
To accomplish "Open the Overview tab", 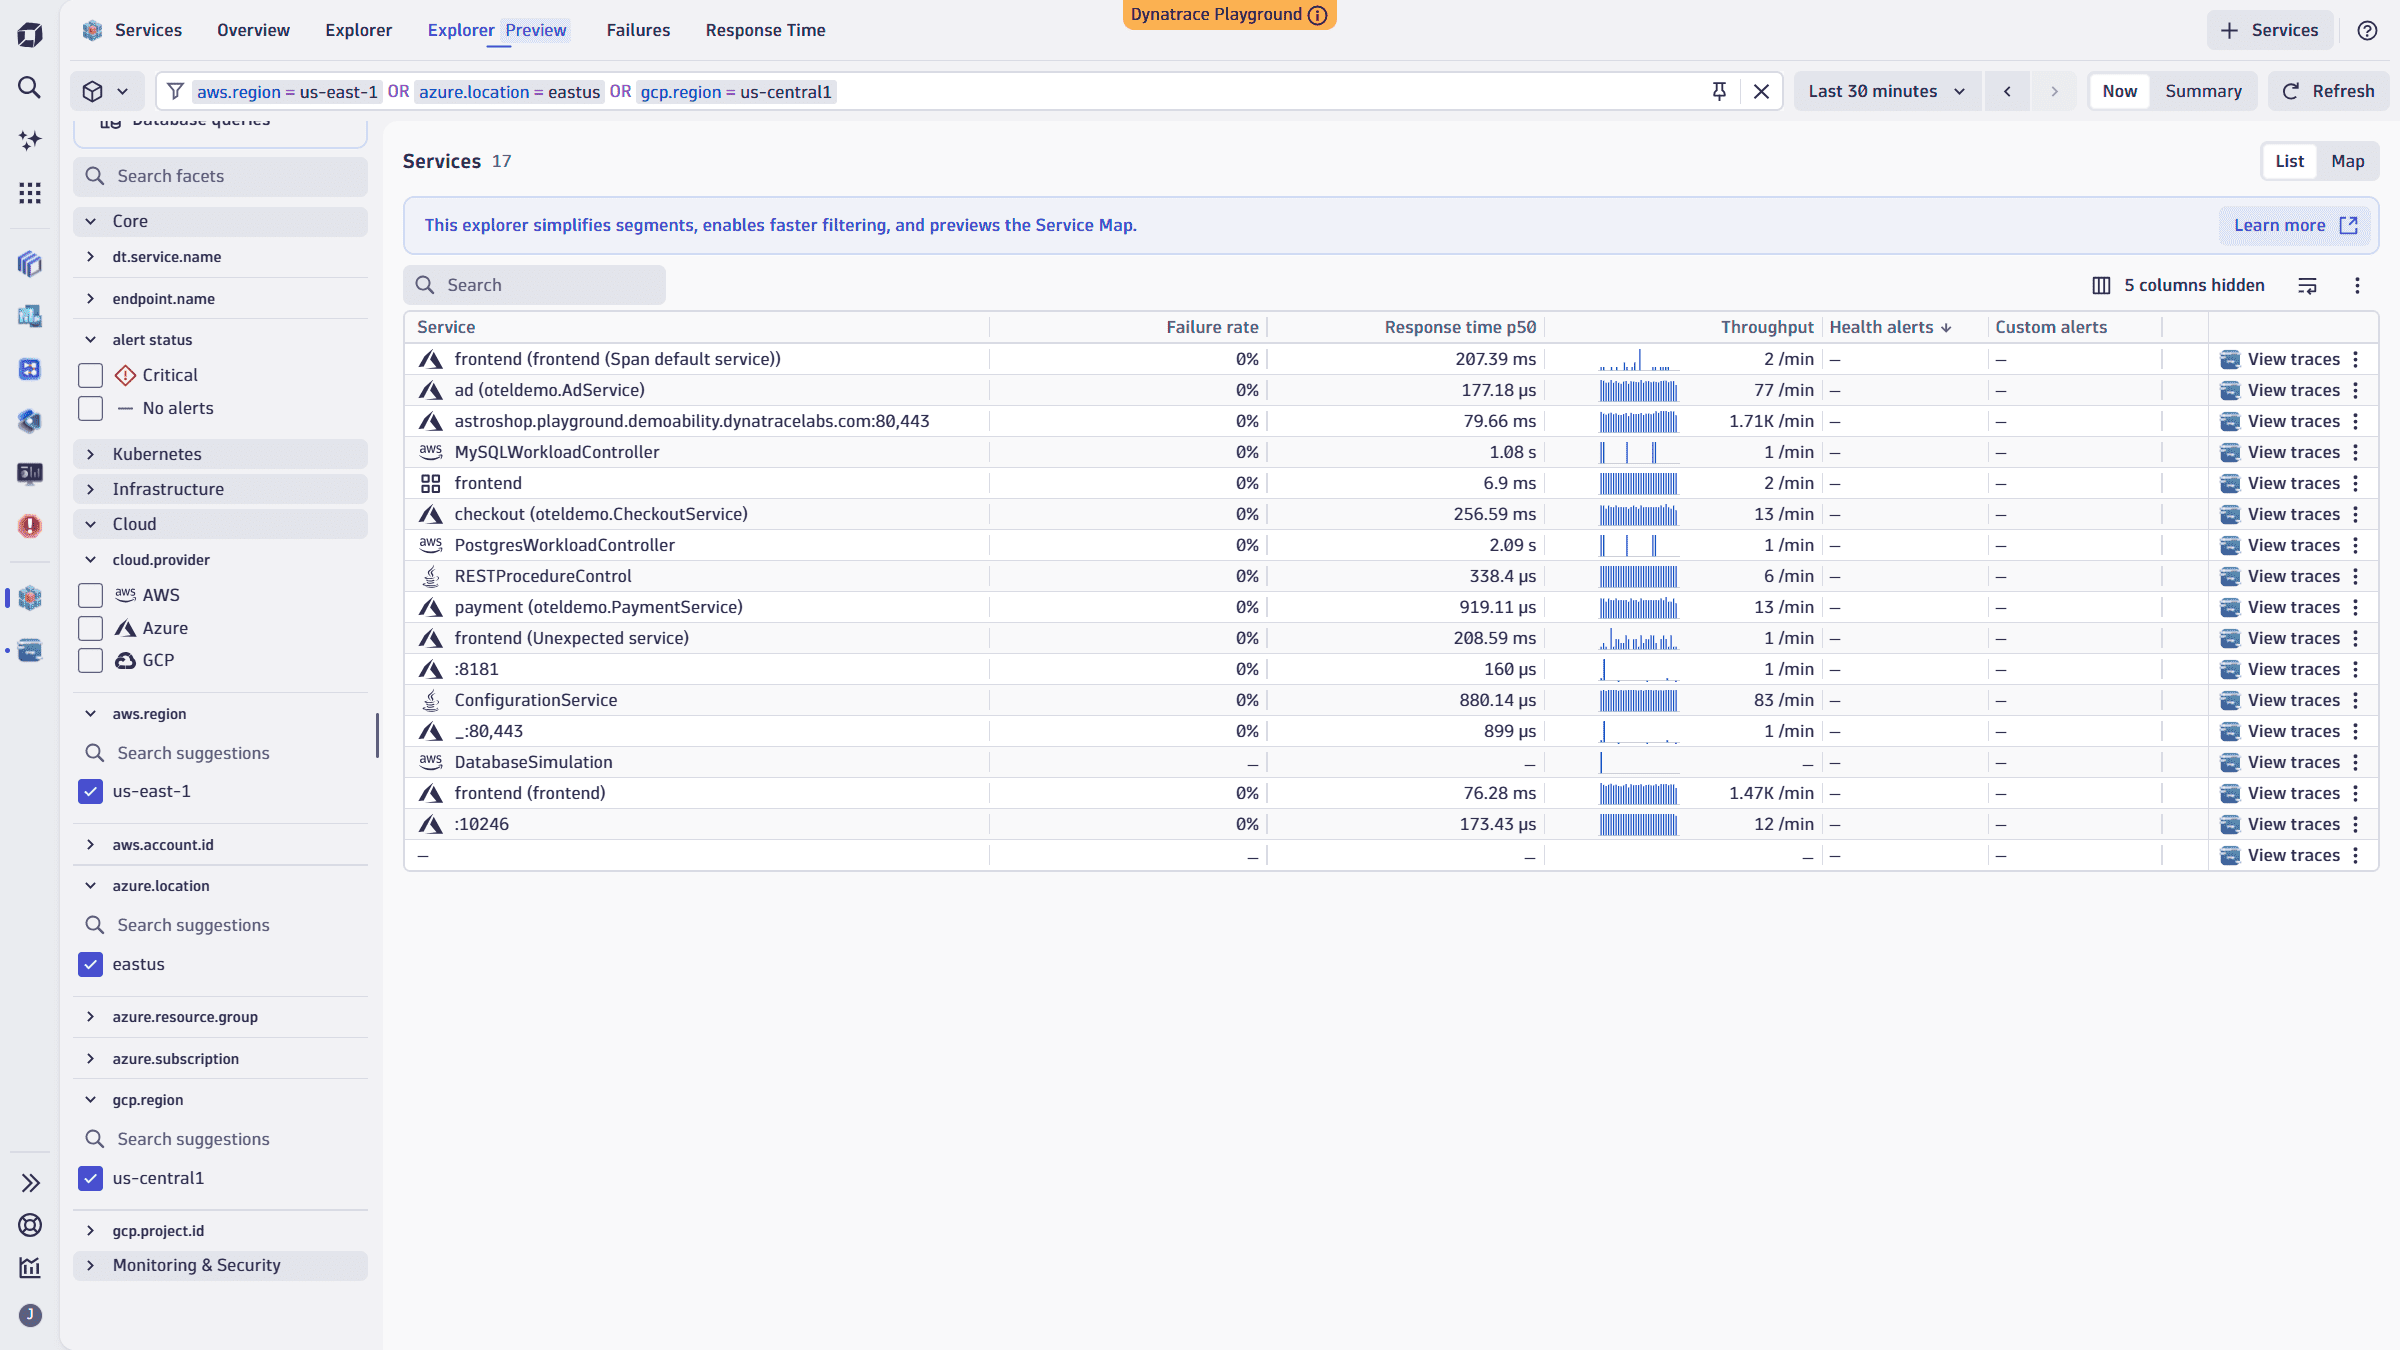I will (253, 30).
